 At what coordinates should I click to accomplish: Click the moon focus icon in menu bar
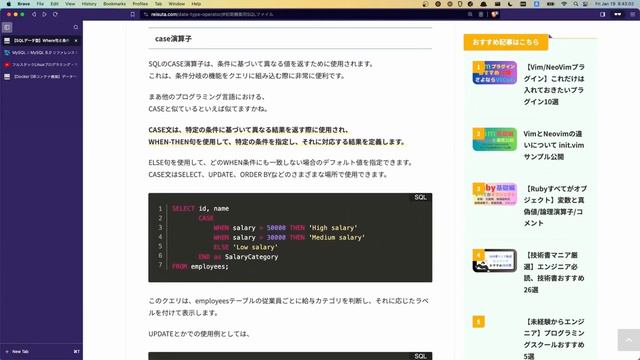tap(510, 4)
